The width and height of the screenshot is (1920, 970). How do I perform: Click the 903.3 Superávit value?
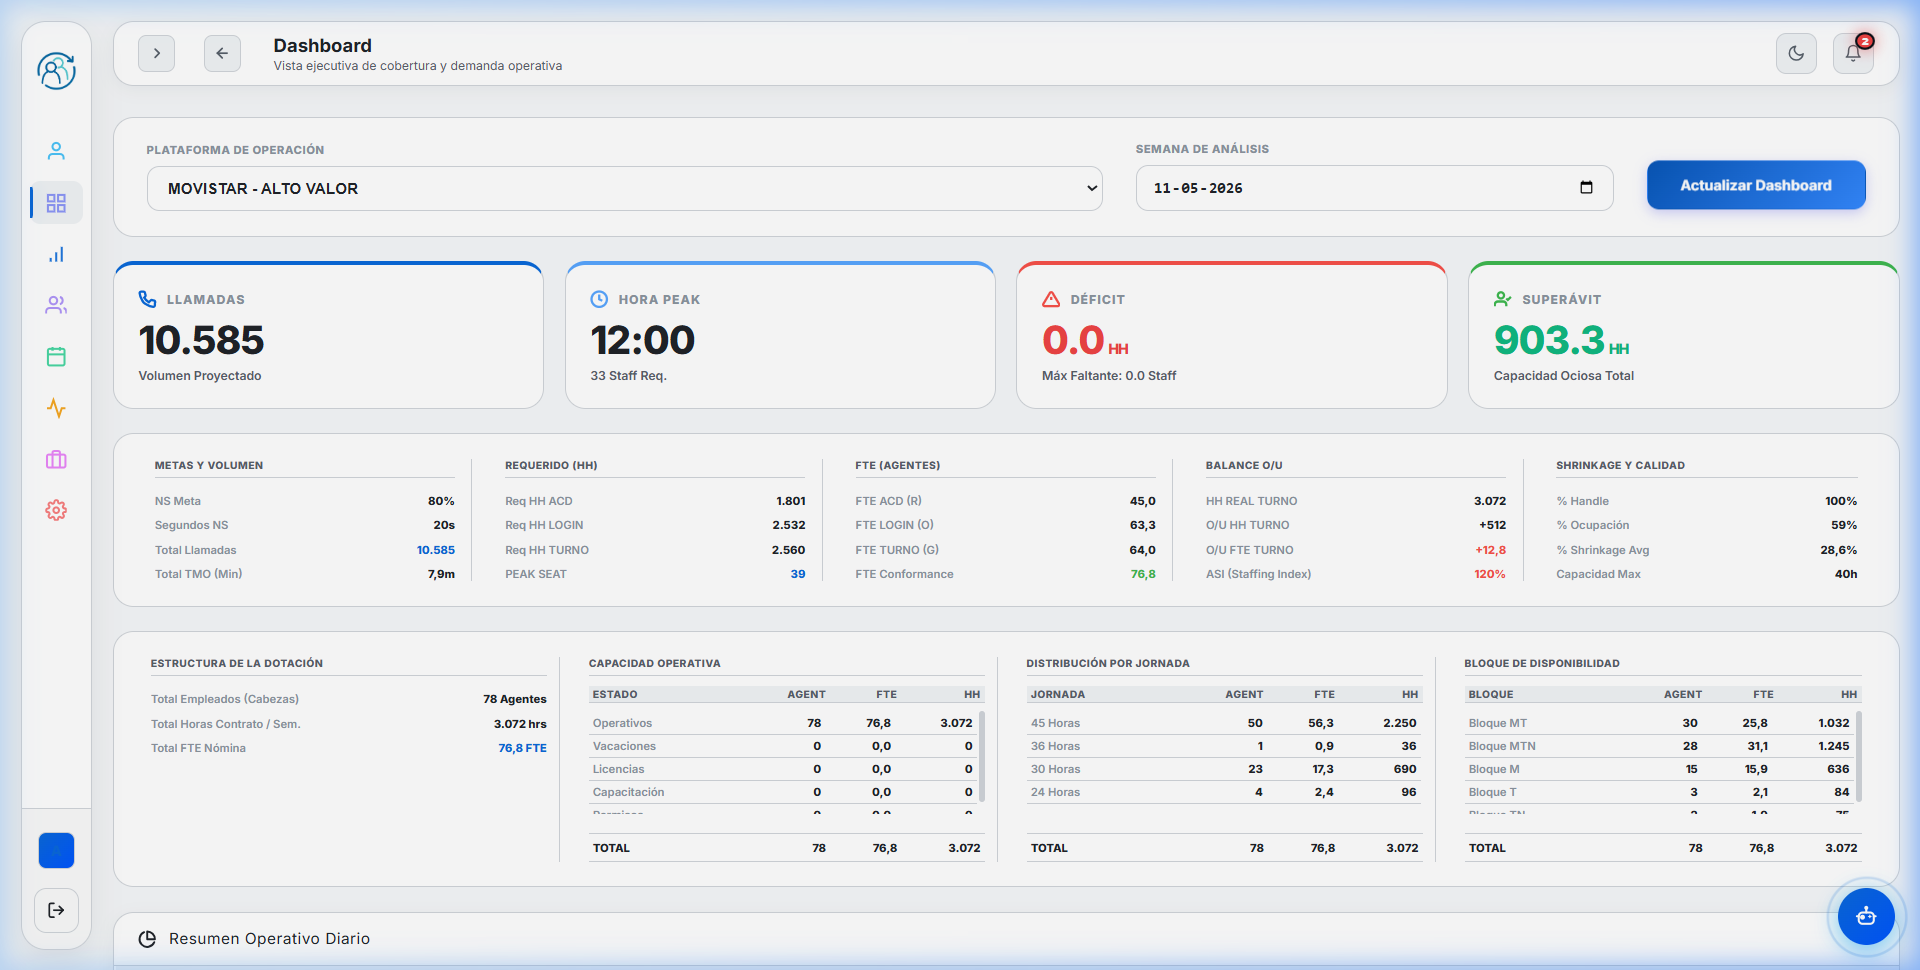(x=1549, y=341)
